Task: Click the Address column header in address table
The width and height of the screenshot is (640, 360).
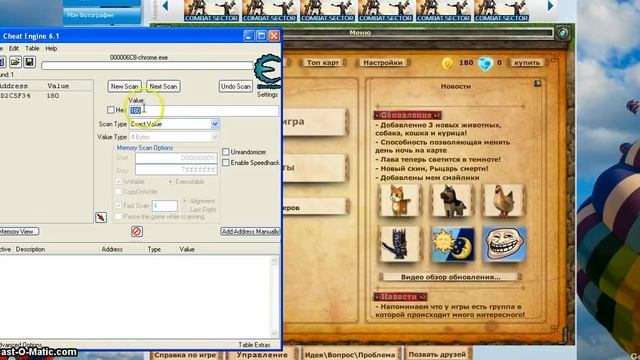Action: tap(112, 249)
